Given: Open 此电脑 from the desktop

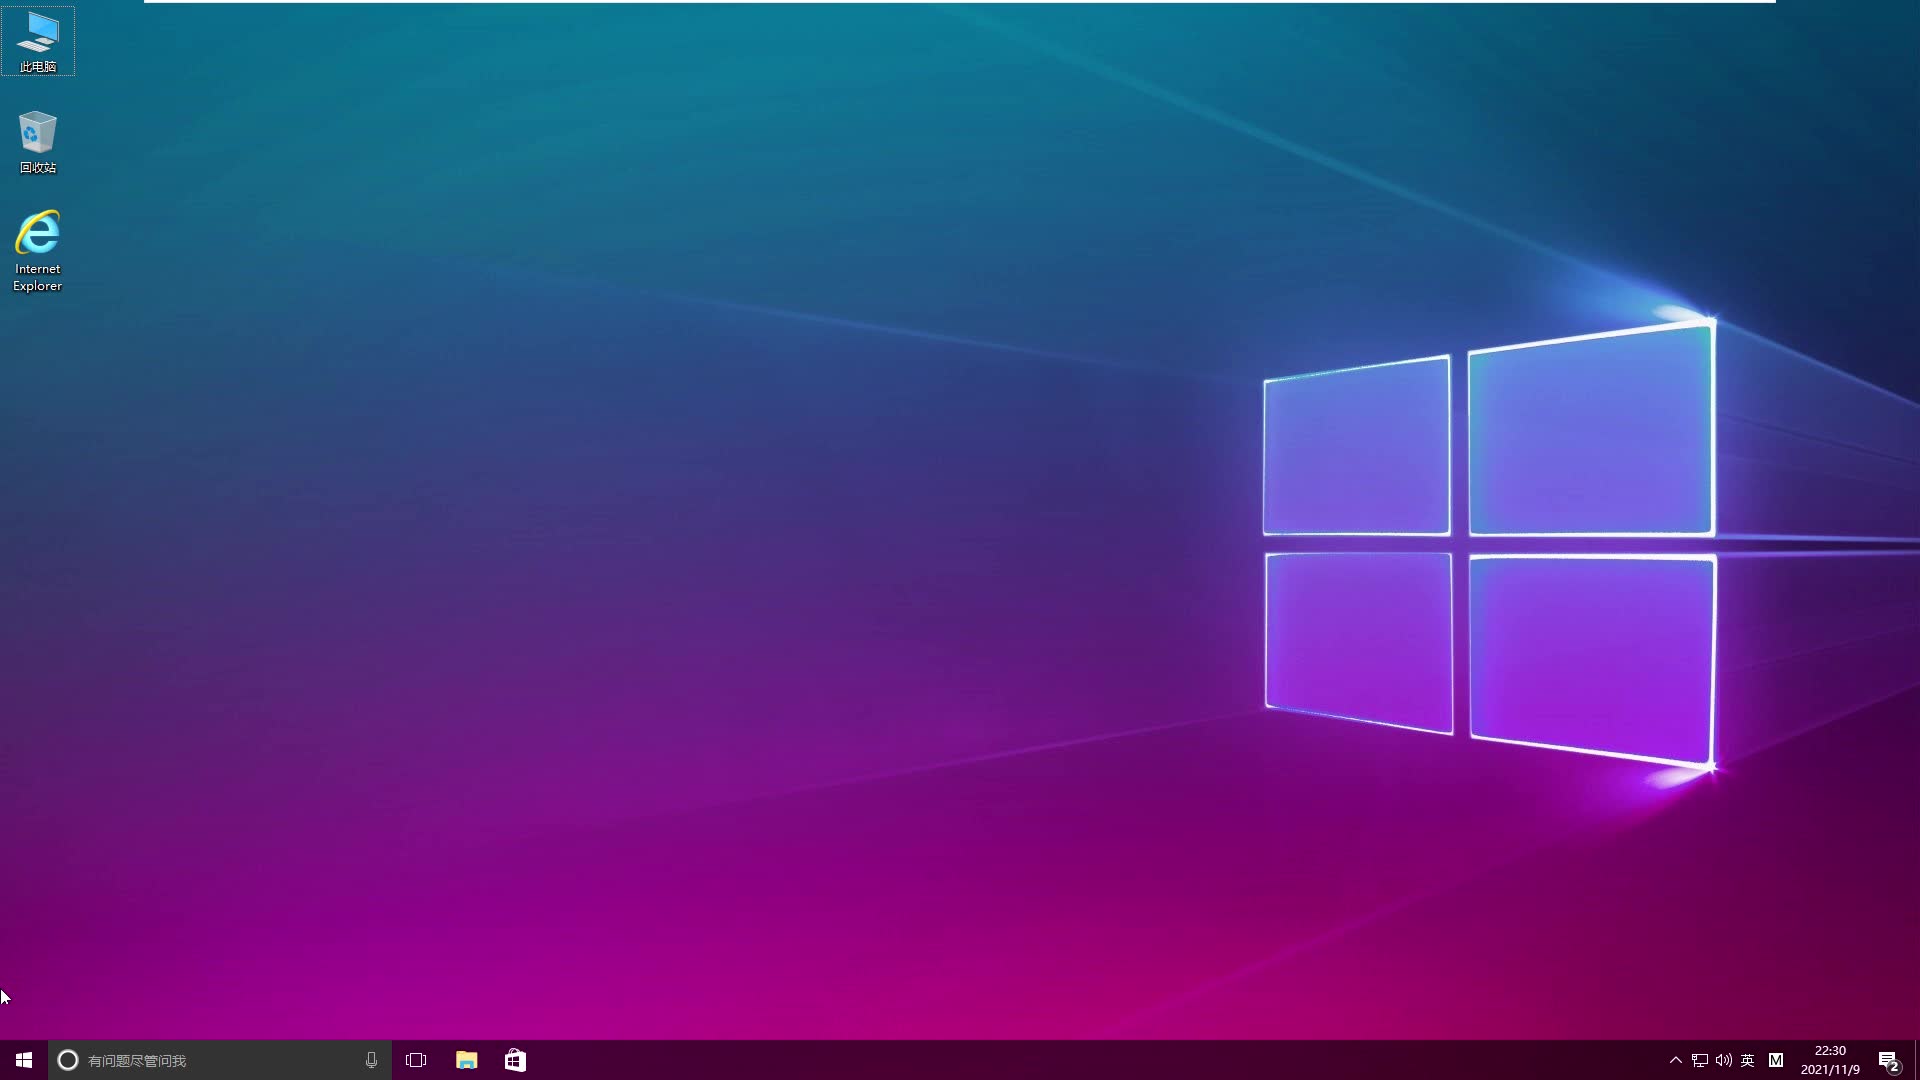Looking at the screenshot, I should 38,40.
